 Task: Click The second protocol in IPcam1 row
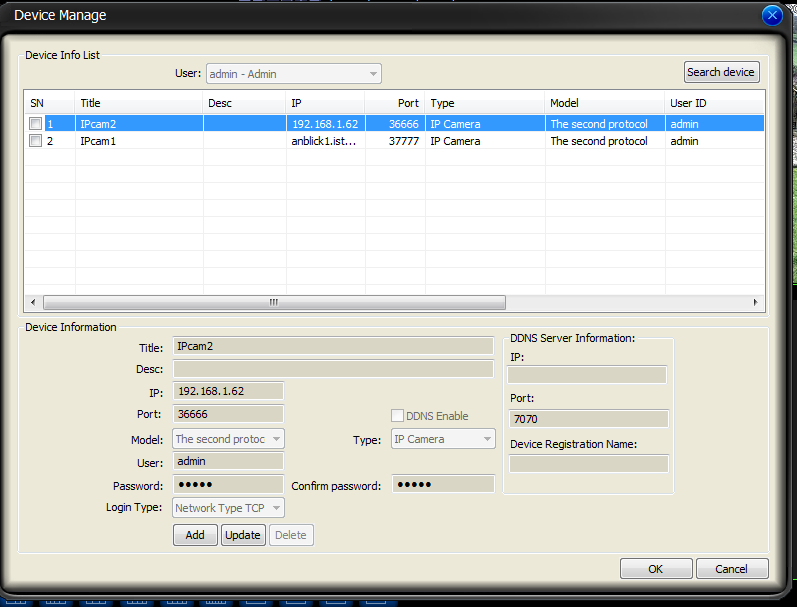click(605, 141)
